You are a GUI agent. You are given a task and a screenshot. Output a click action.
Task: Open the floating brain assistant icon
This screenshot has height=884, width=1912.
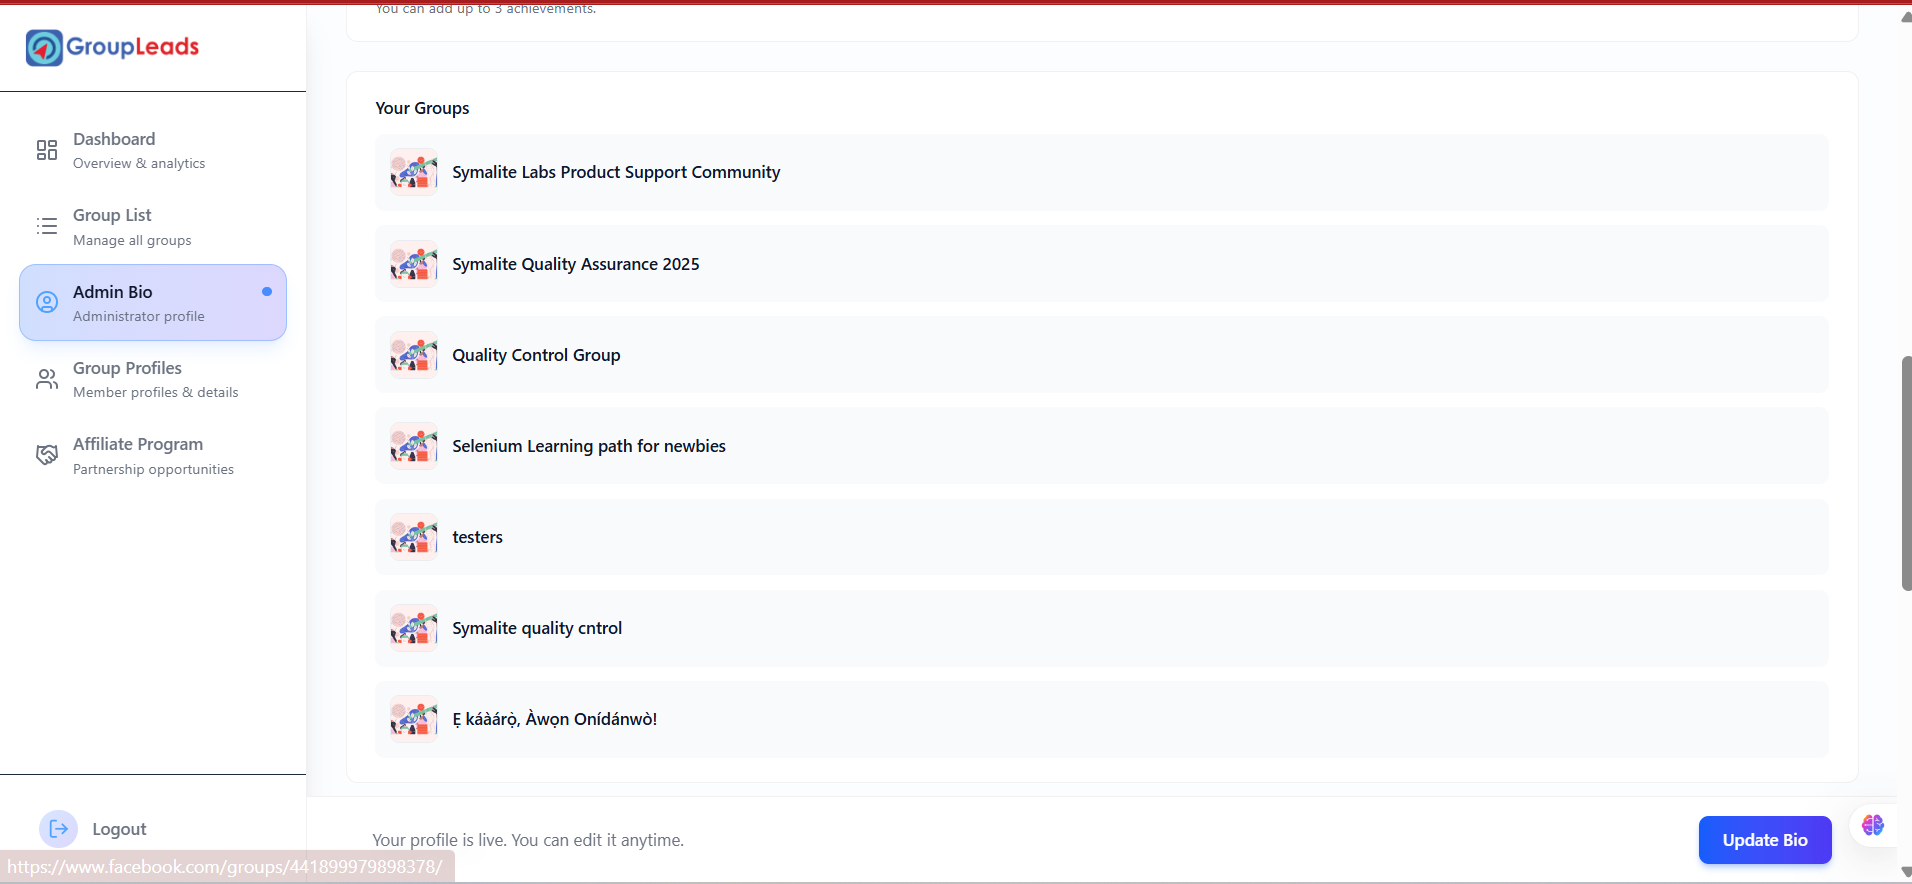(1873, 825)
